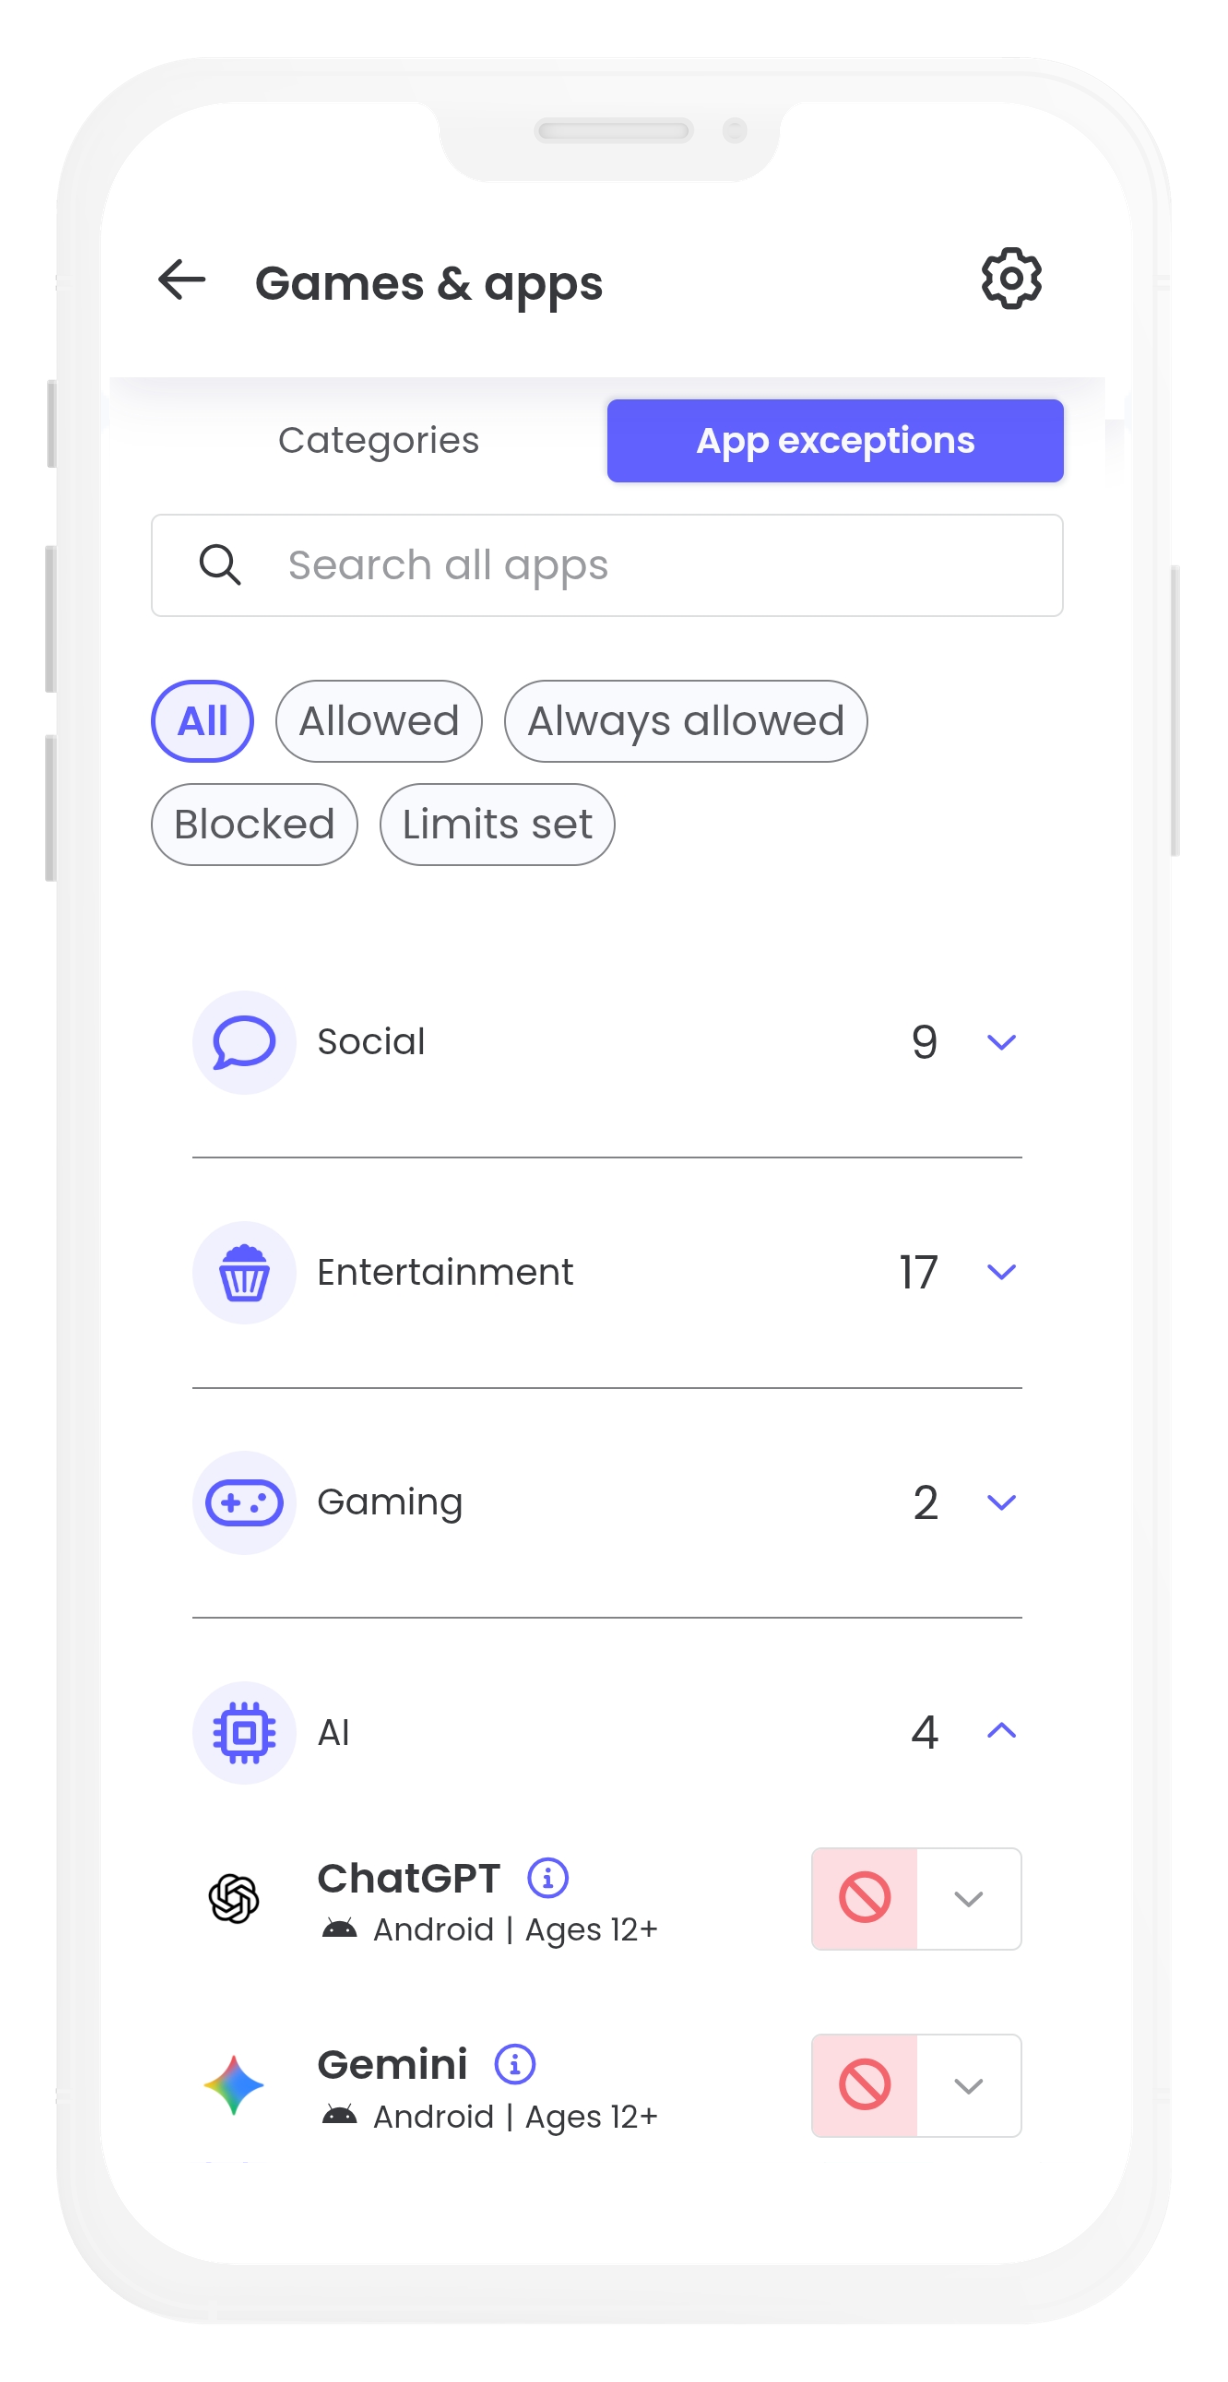Click the Search all apps field
This screenshot has height=2382, width=1228.
click(606, 565)
